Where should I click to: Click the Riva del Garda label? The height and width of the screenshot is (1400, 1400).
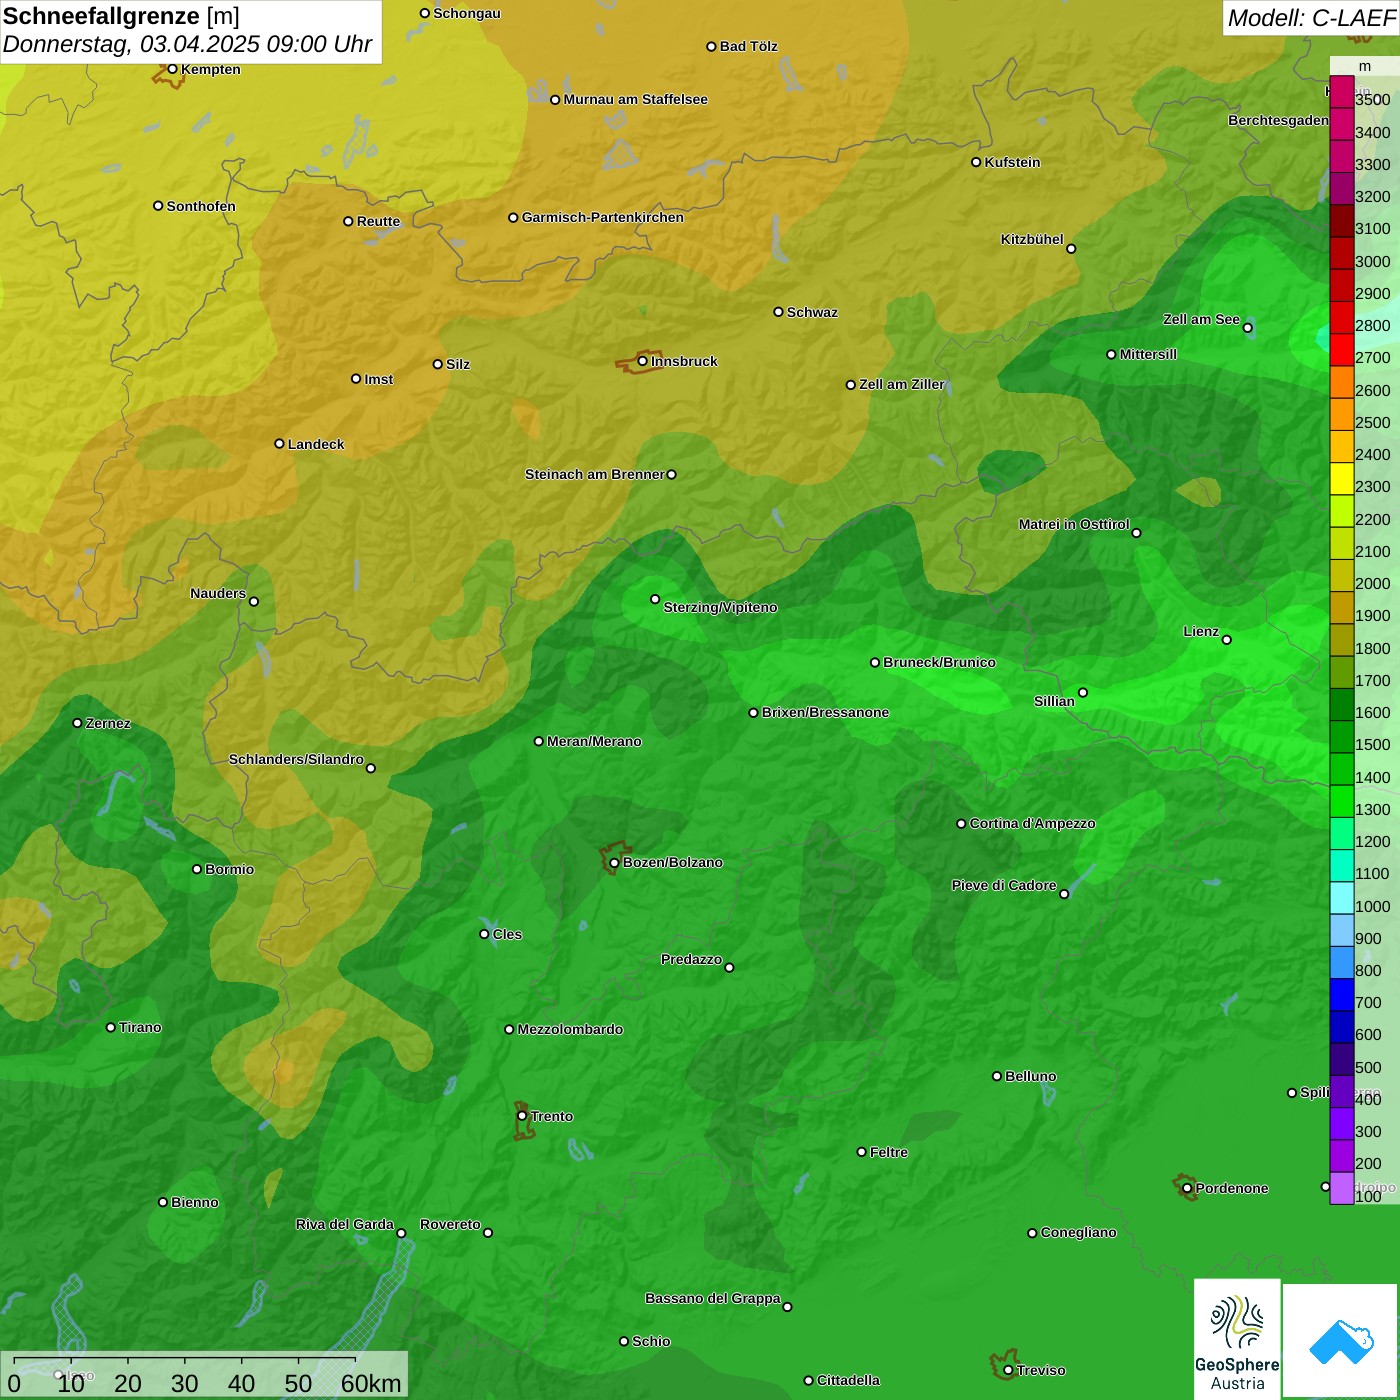pyautogui.click(x=345, y=1224)
